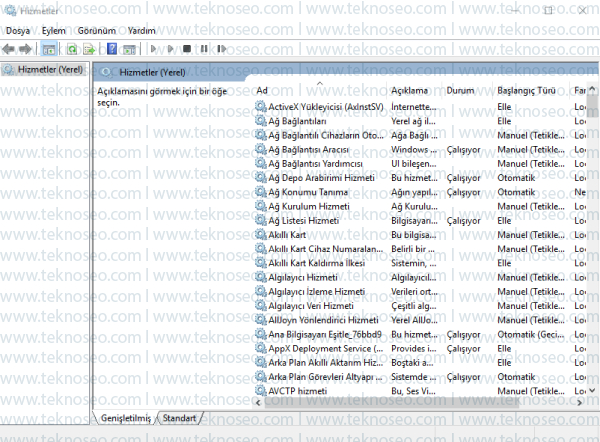Image resolution: width=600 pixels, height=442 pixels.
Task: Select Ana Bilgisayarı Eşitle_76bbd9 service
Action: point(325,334)
